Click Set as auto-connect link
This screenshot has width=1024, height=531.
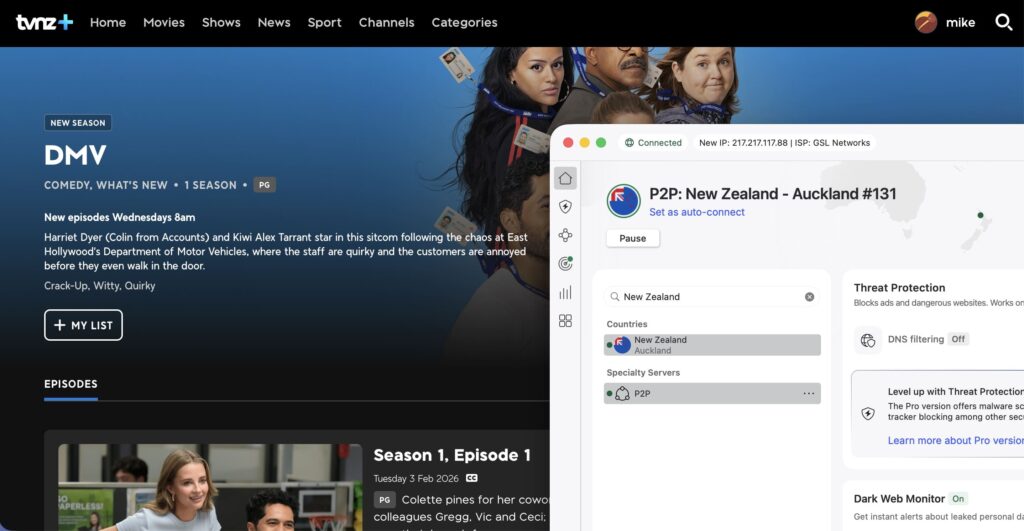[x=696, y=212]
